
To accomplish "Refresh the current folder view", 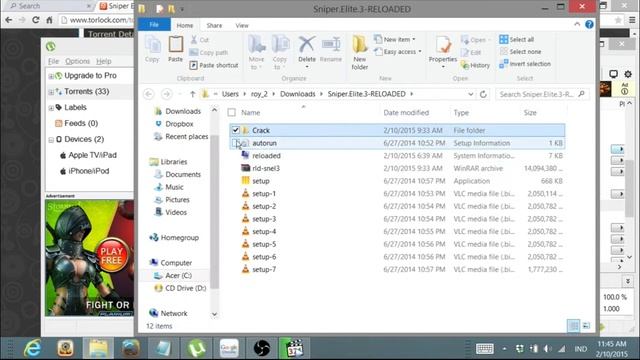I will click(483, 94).
